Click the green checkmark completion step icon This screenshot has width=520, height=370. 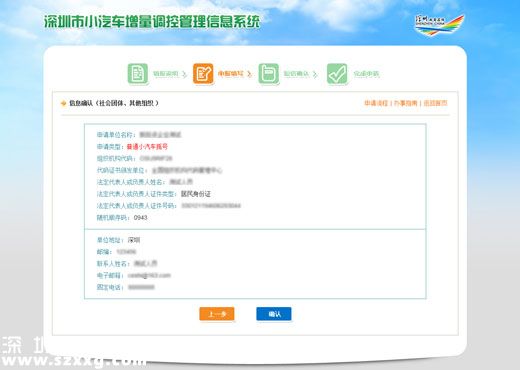point(337,74)
